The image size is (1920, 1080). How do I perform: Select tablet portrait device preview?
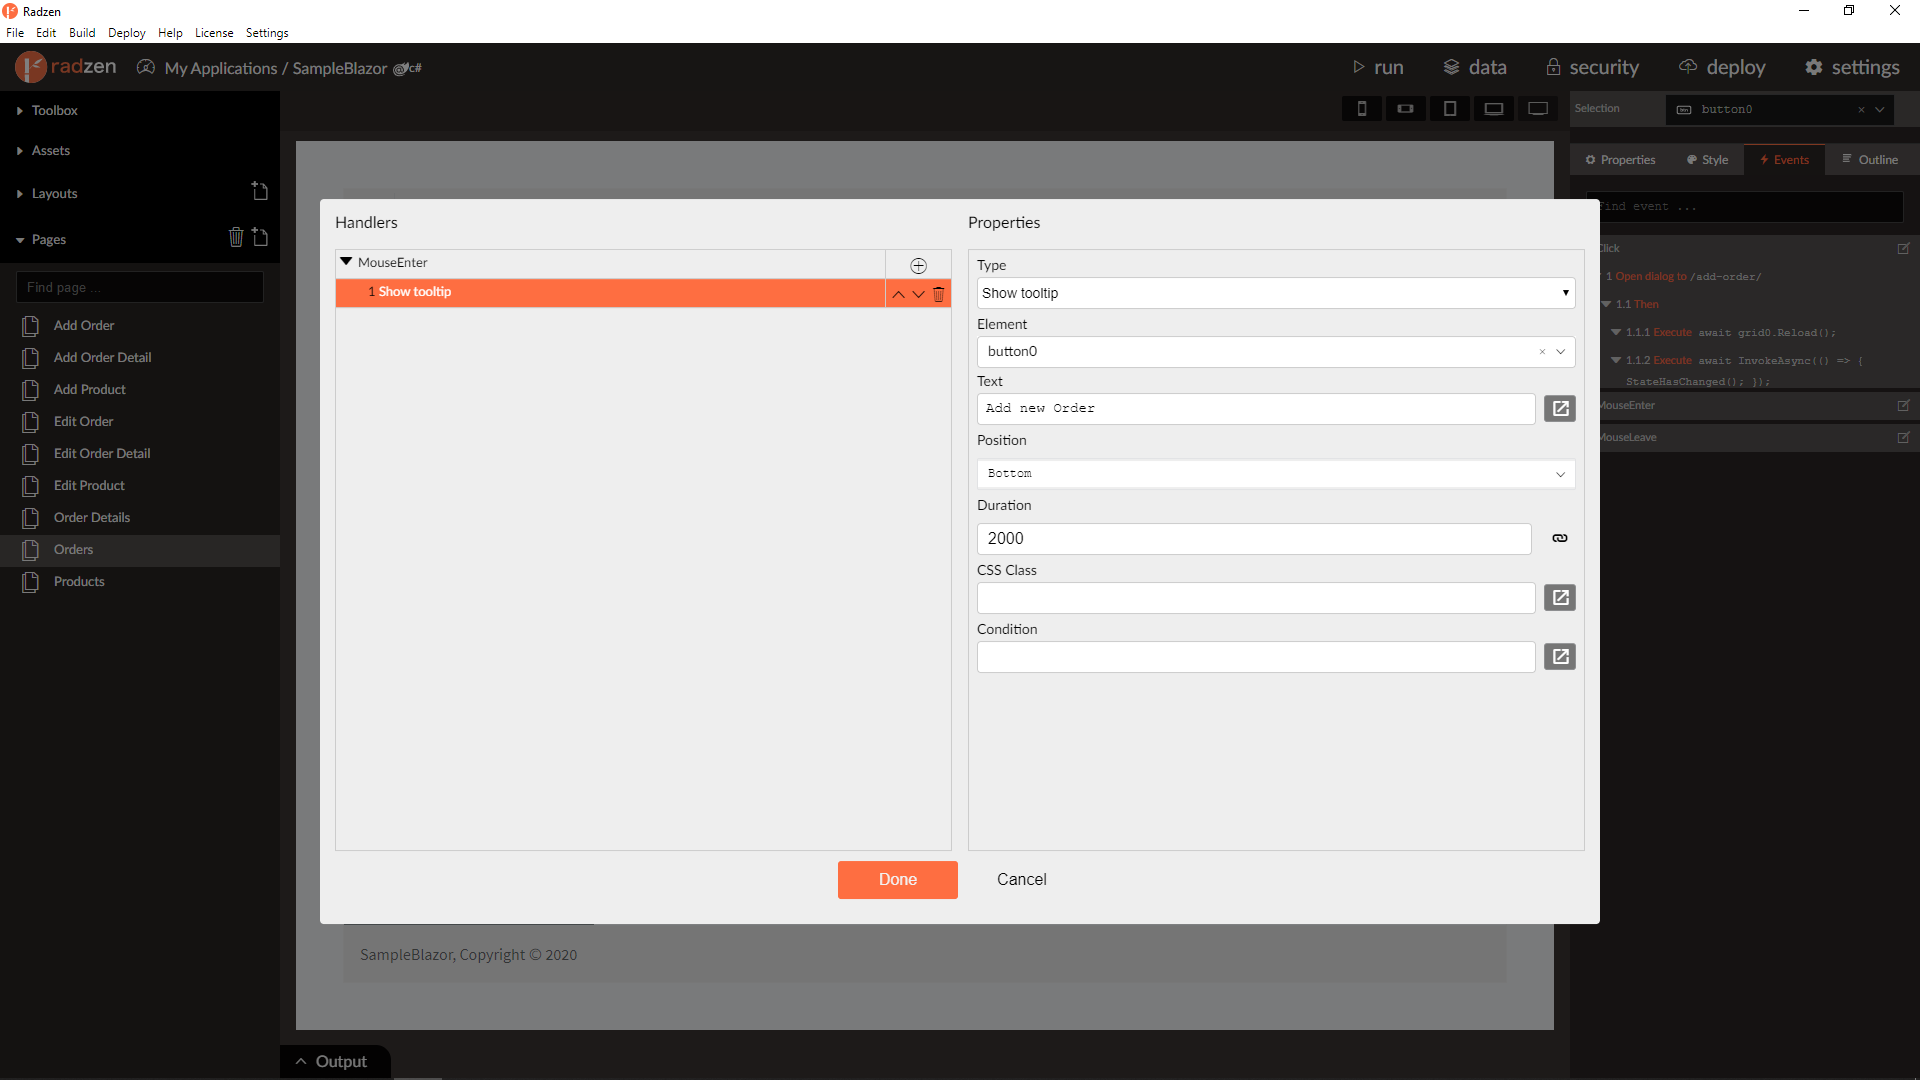[1450, 109]
